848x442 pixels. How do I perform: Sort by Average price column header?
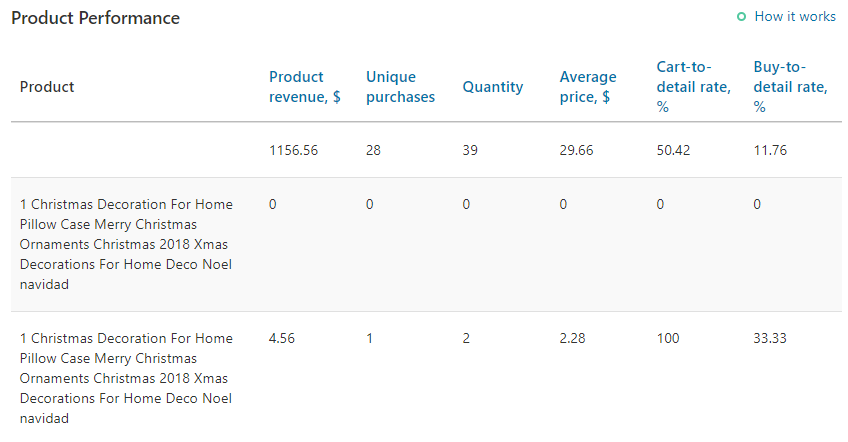[588, 87]
